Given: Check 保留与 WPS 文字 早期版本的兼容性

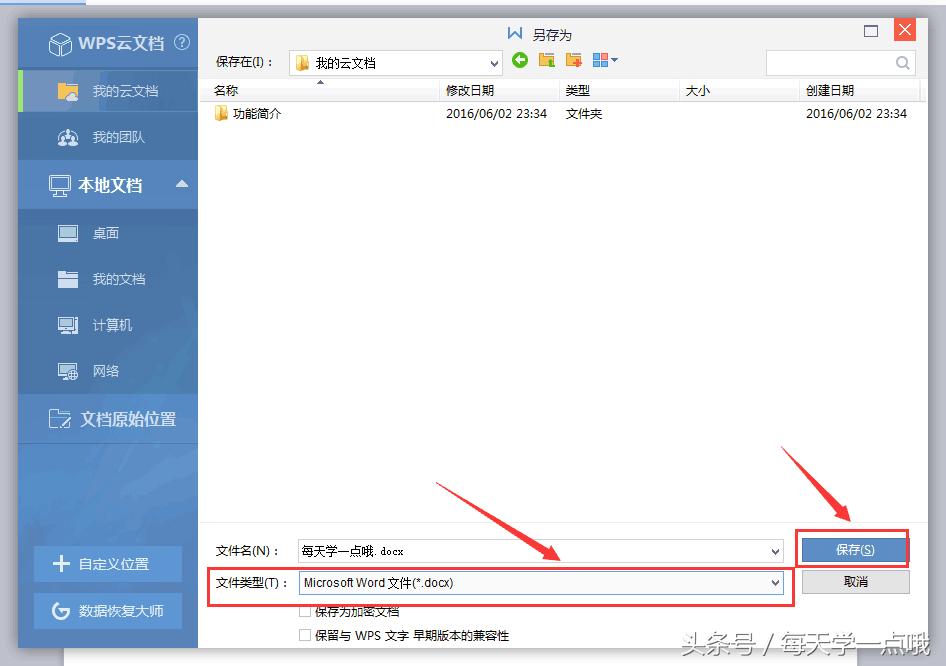Looking at the screenshot, I should coord(305,636).
